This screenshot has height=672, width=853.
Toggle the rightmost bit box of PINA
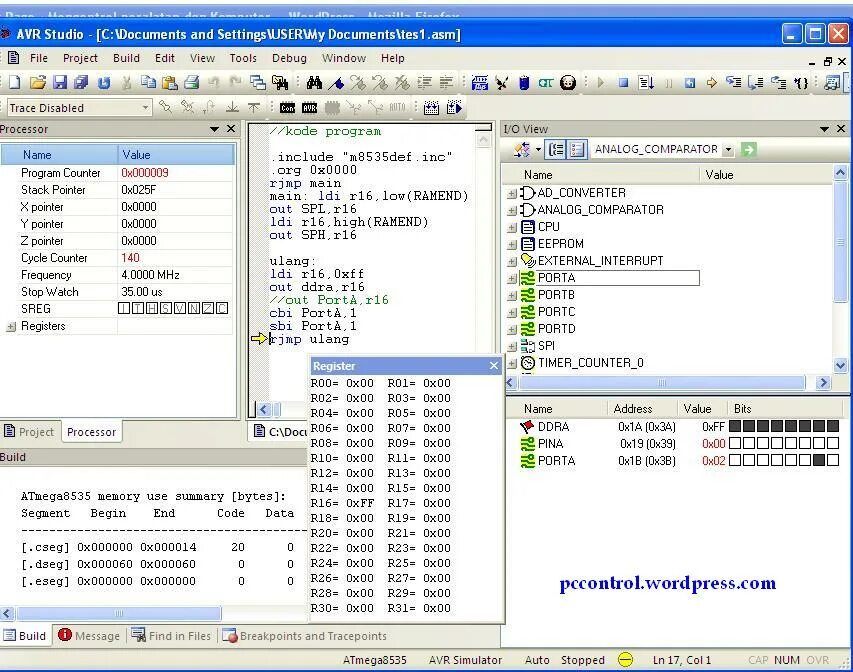coord(833,443)
